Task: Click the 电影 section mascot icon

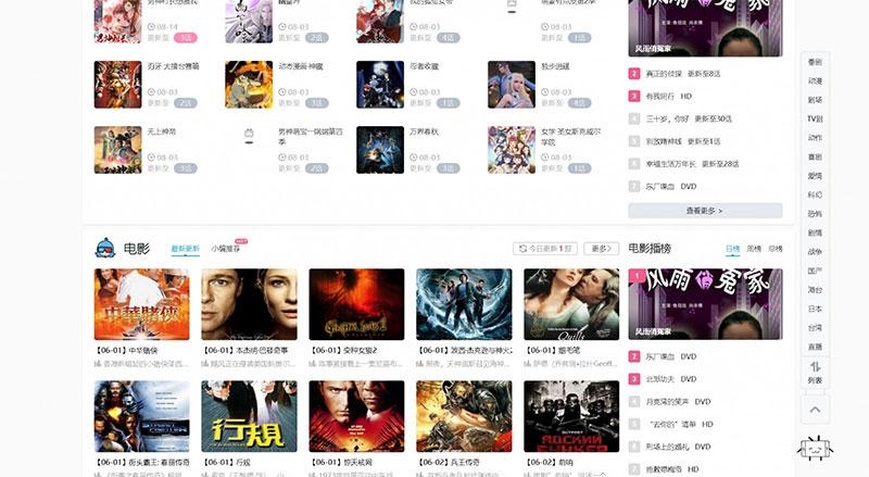Action: 105,248
